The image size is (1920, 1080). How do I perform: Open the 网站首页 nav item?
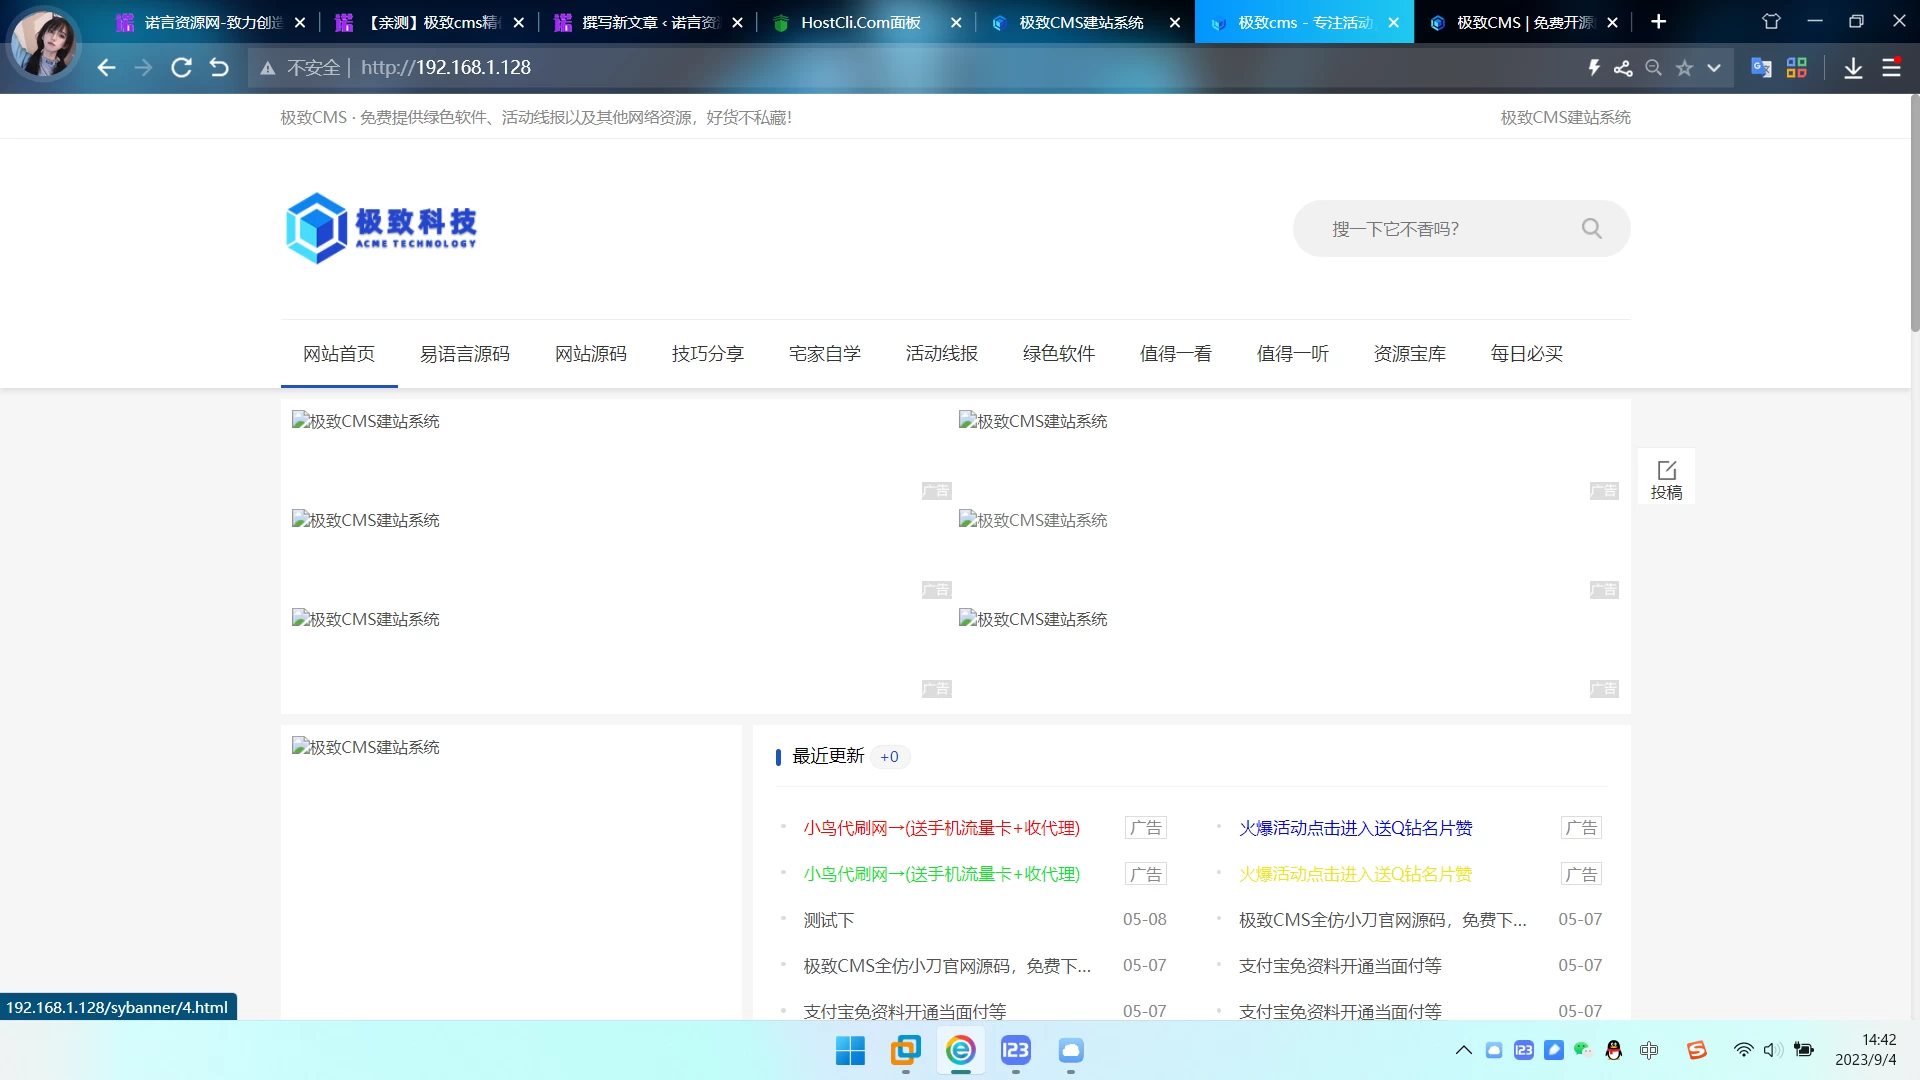point(339,353)
